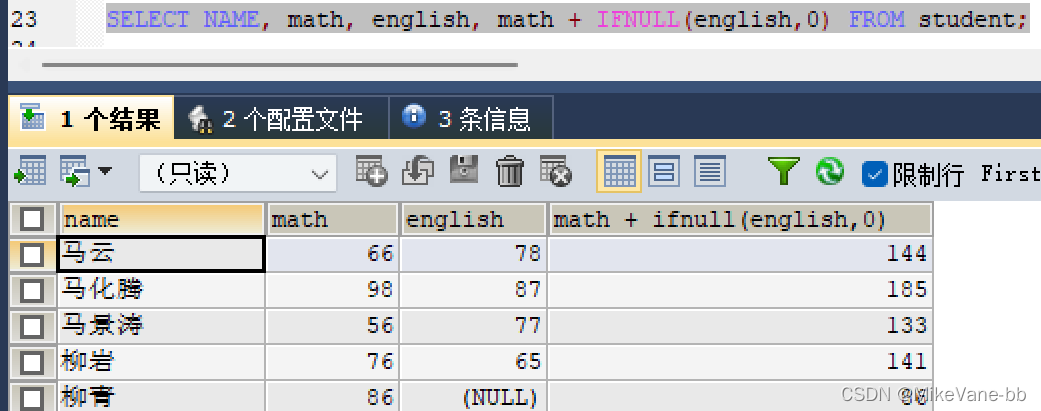Select the 马化腾 name cell
Screen dimensions: 1041x411
(161, 290)
